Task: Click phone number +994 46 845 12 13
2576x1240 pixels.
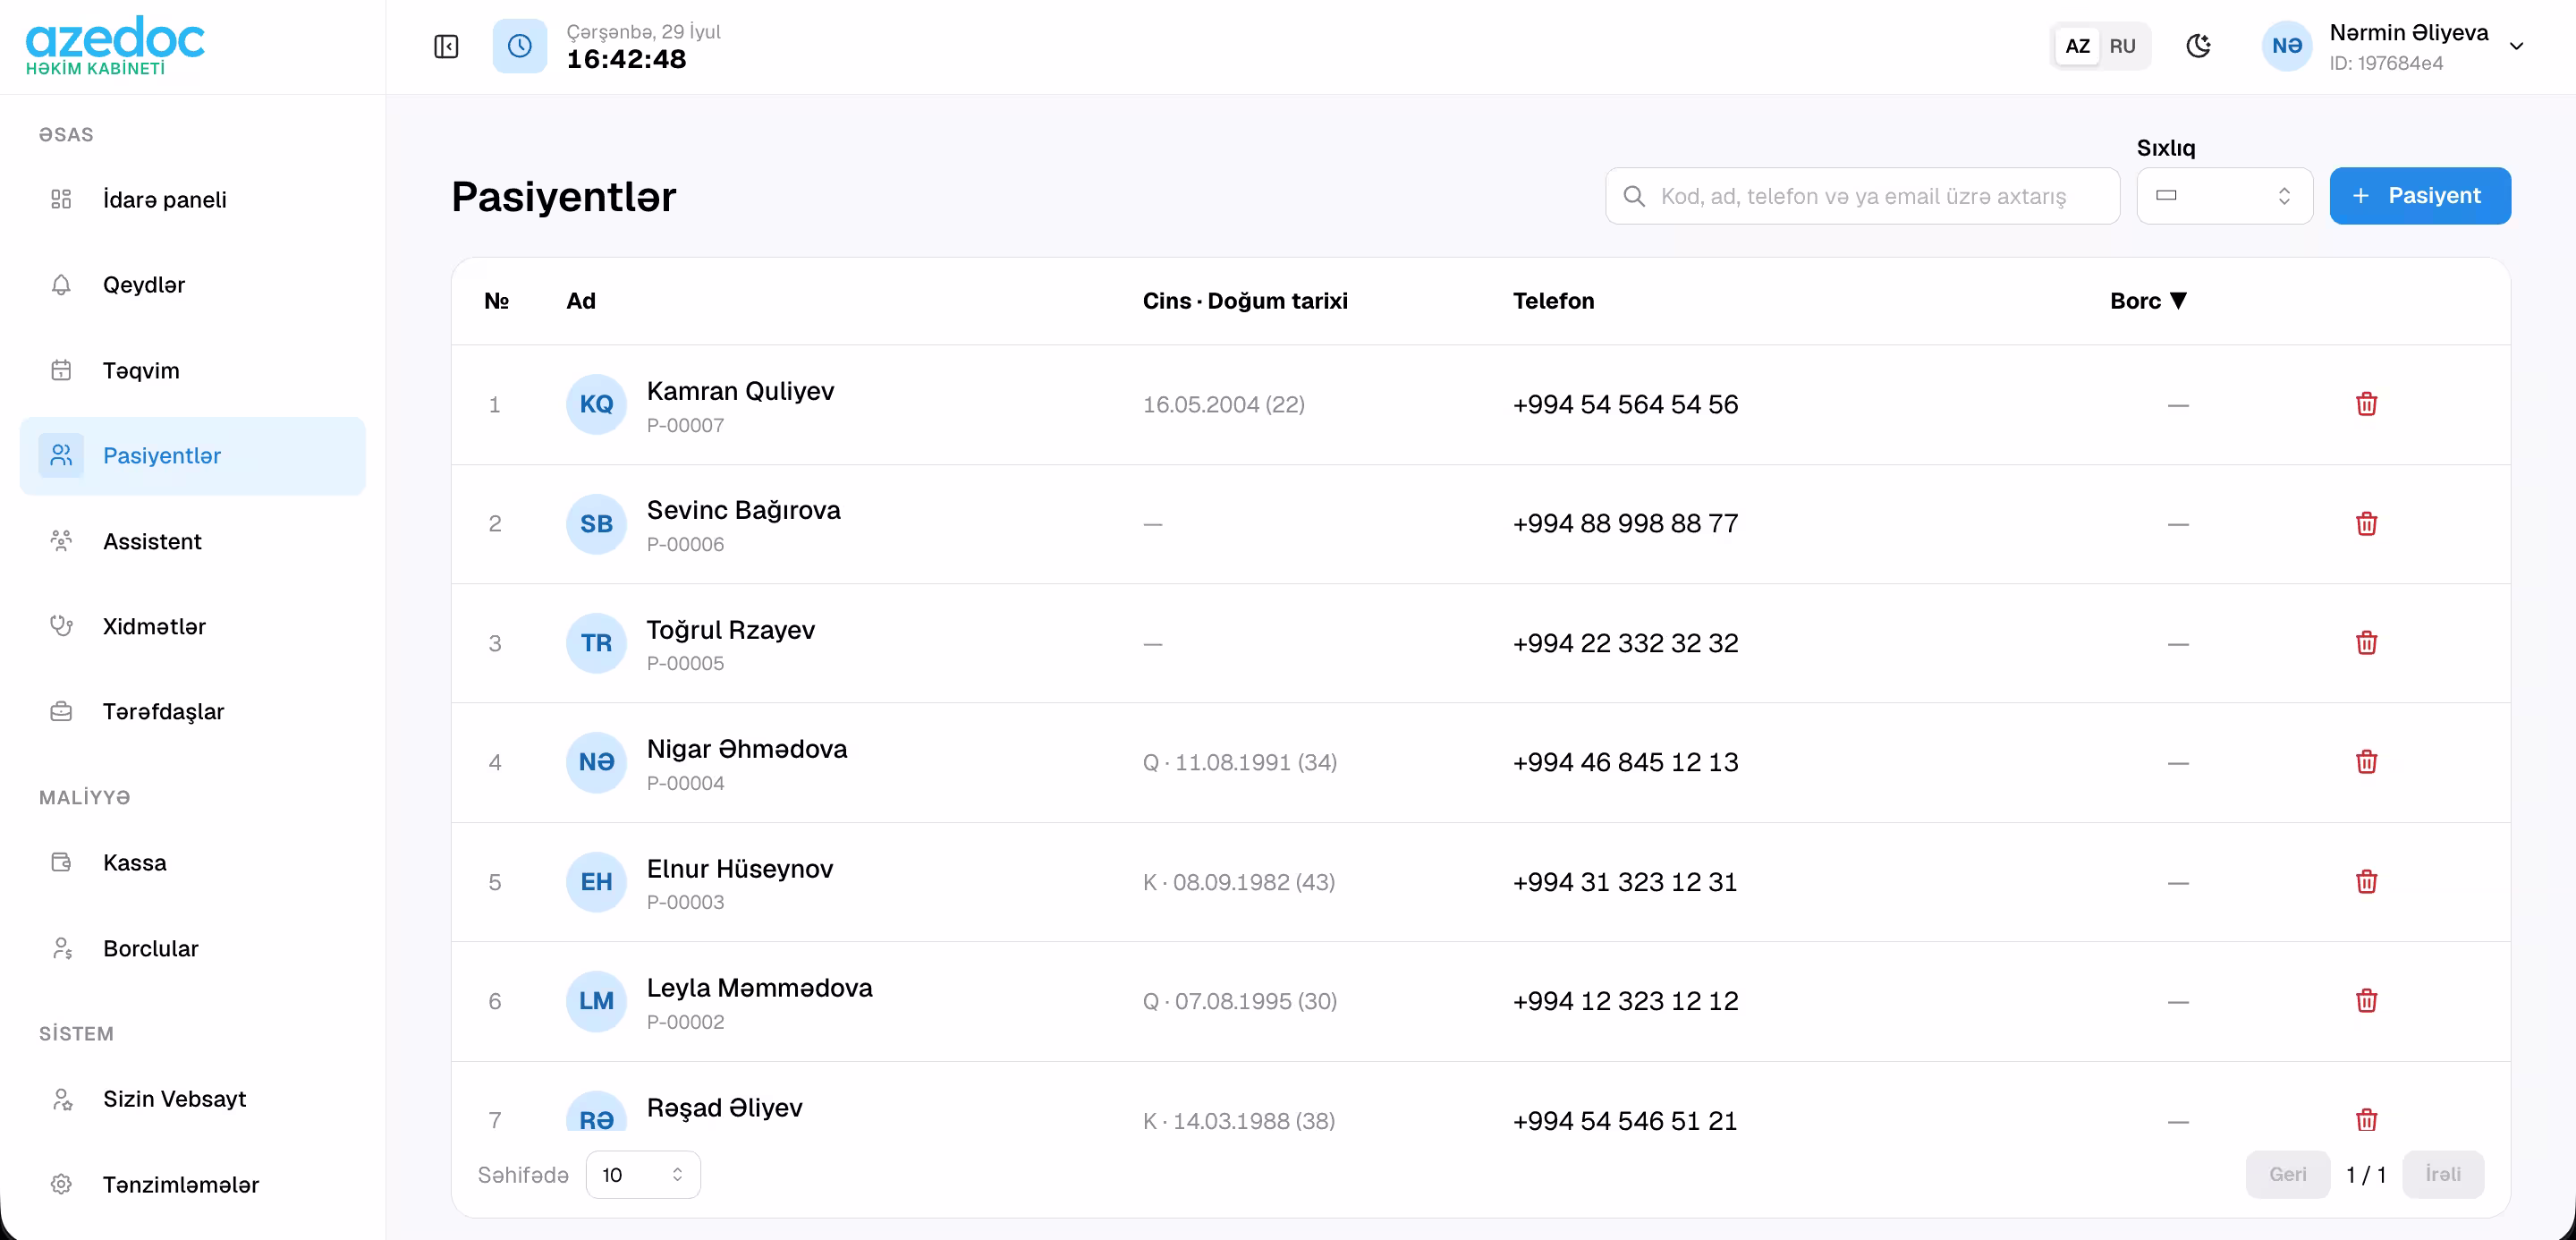Action: click(x=1625, y=762)
